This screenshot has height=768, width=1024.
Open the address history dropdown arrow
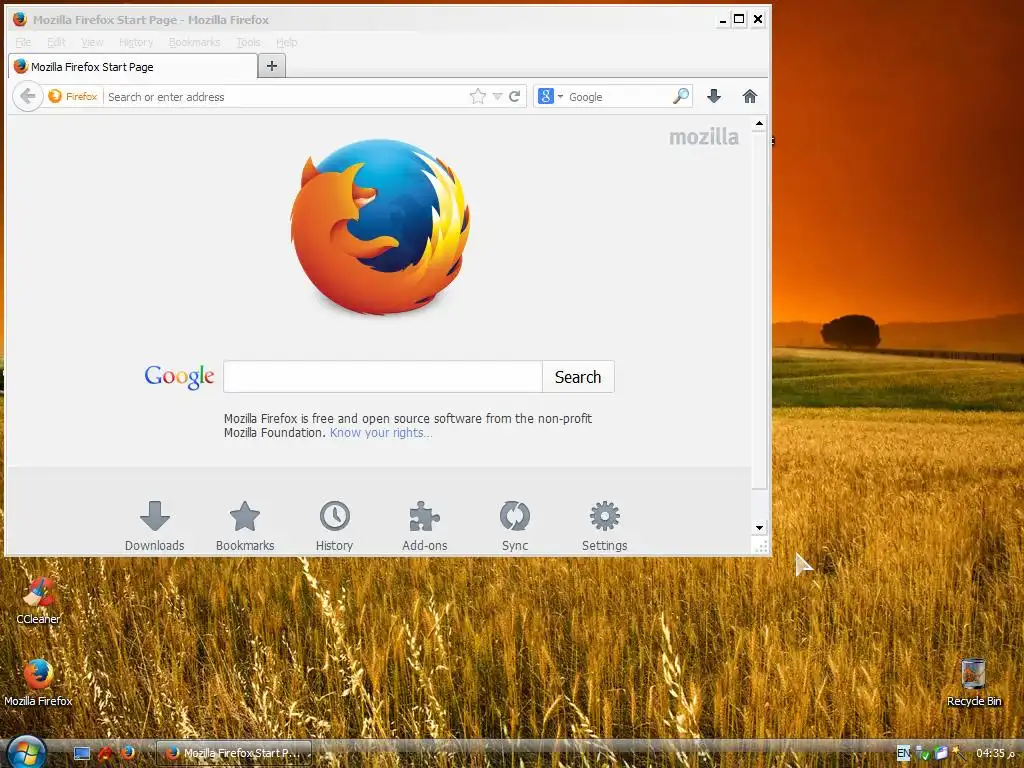tap(497, 97)
